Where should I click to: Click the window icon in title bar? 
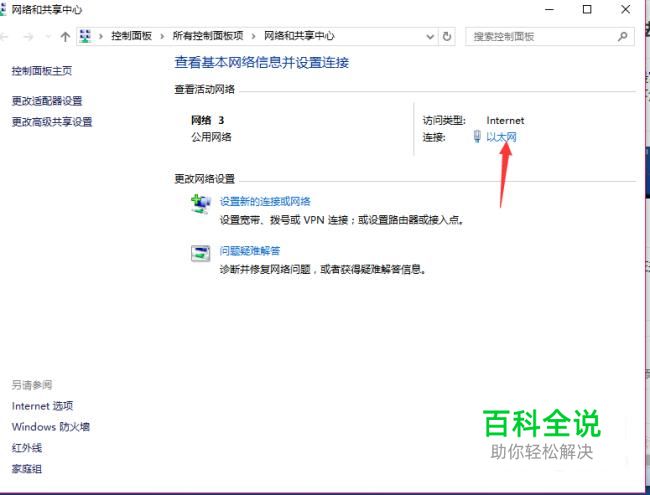coord(3,9)
